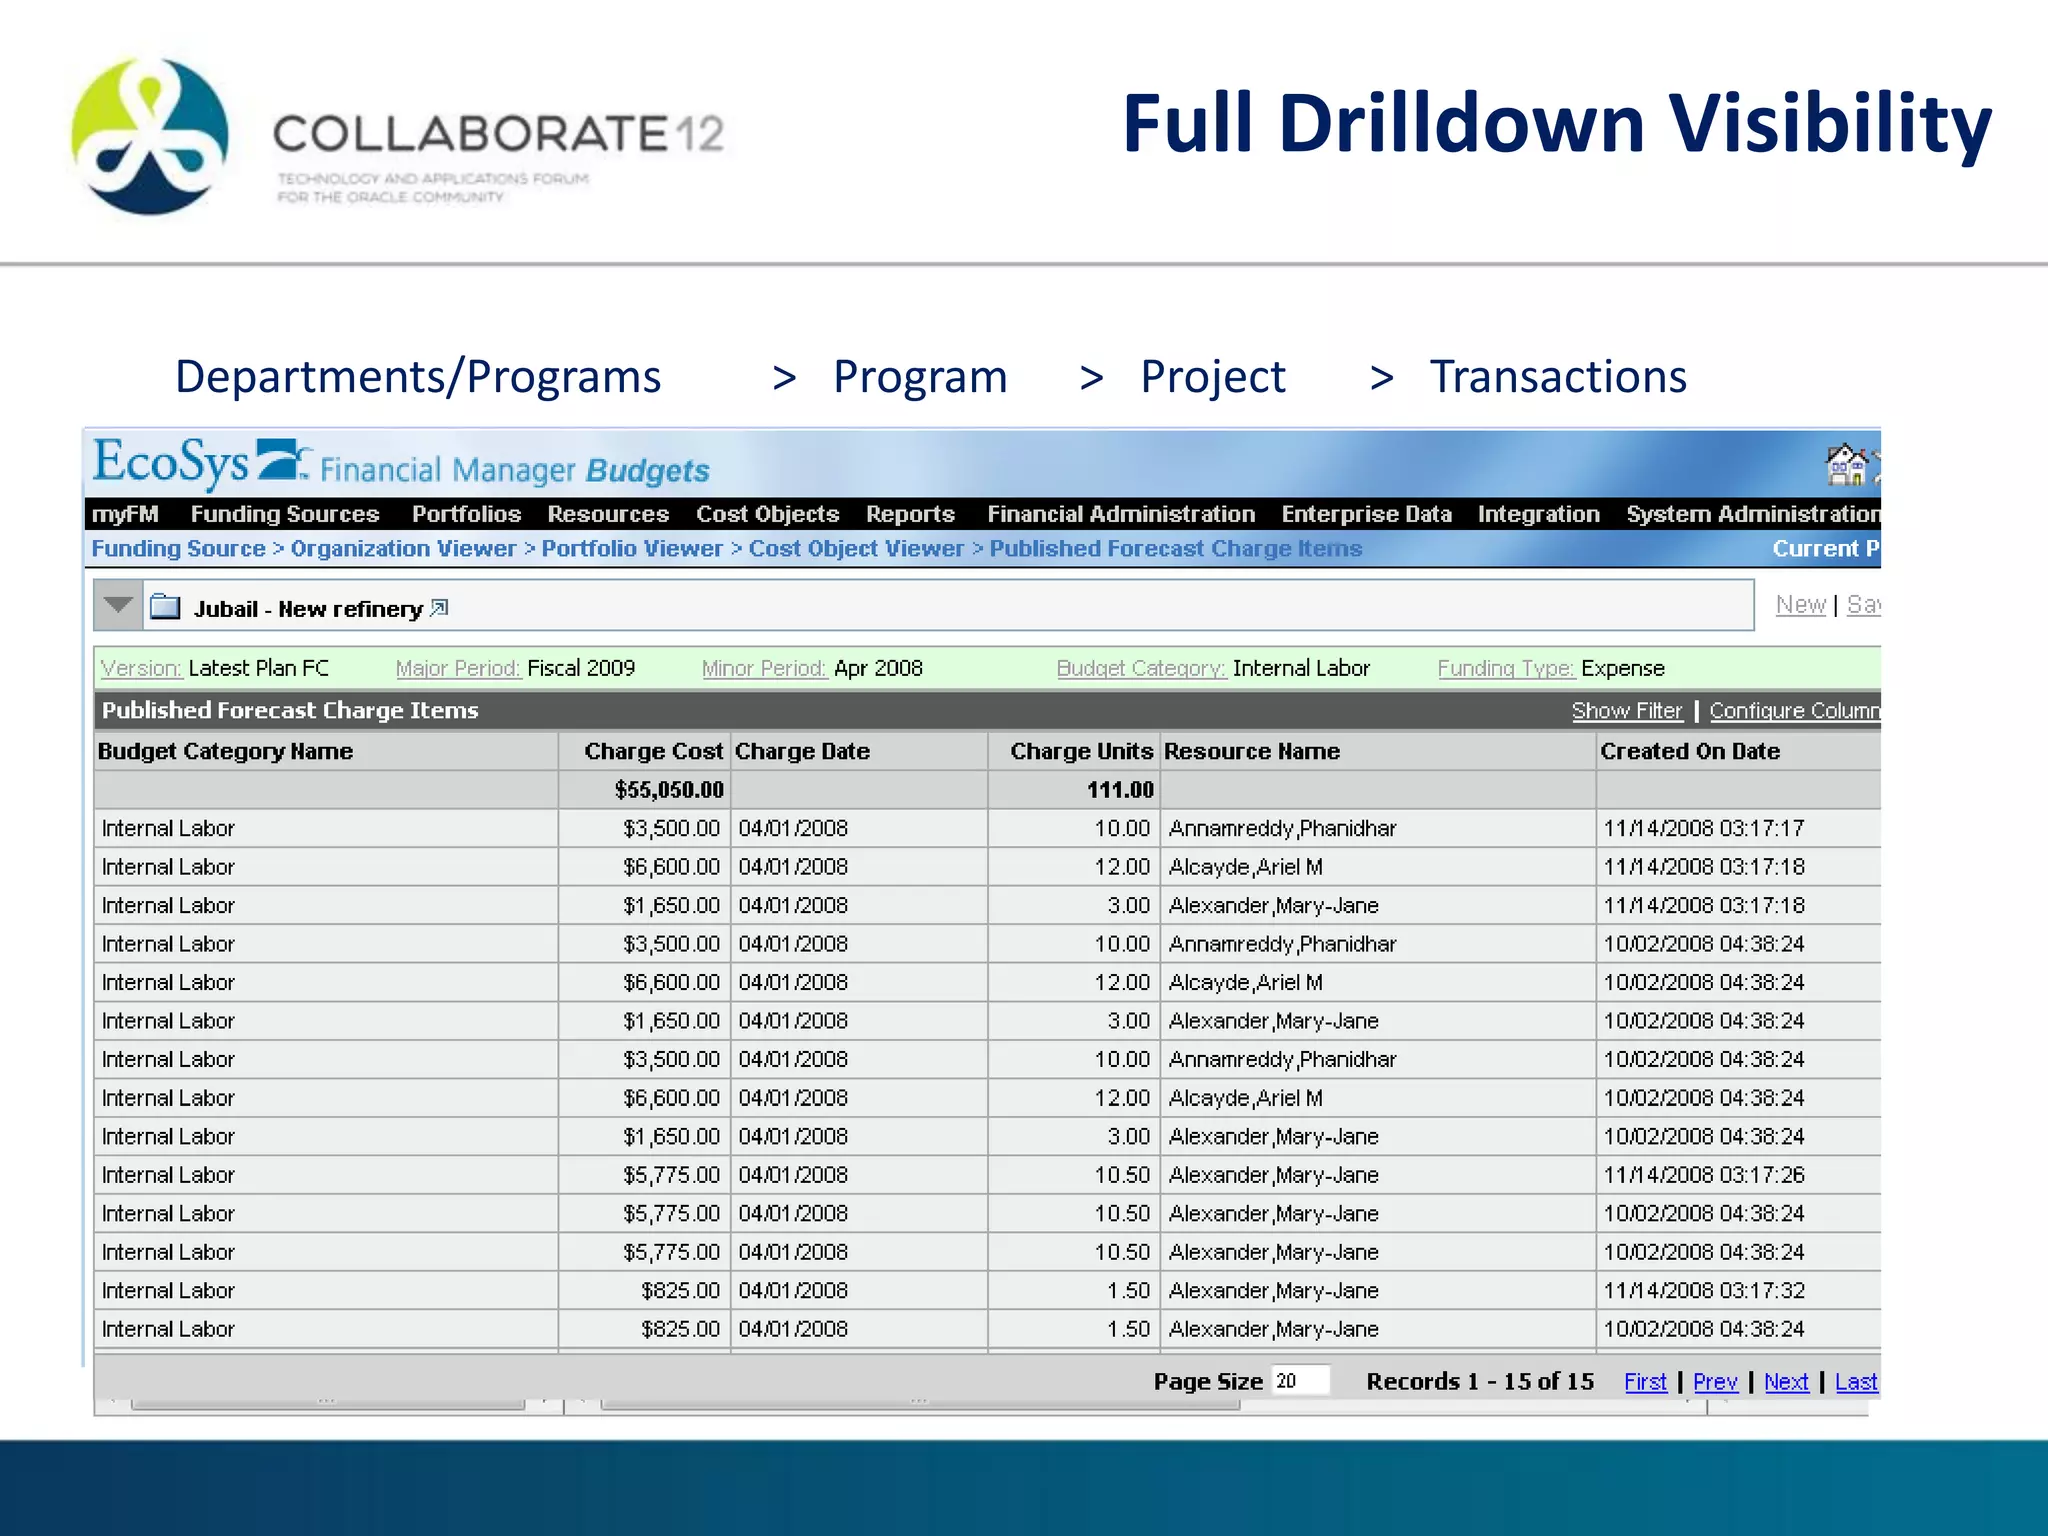The image size is (2048, 1536).
Task: Click the Page Size input field
Action: (1301, 1381)
